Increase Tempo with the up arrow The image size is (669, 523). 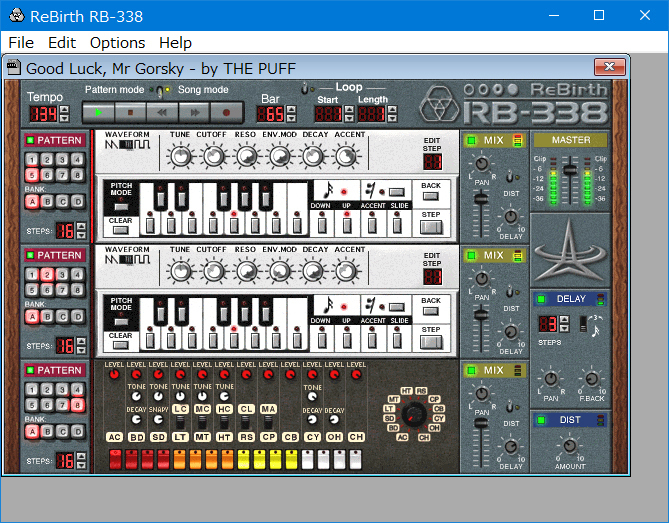[64, 110]
